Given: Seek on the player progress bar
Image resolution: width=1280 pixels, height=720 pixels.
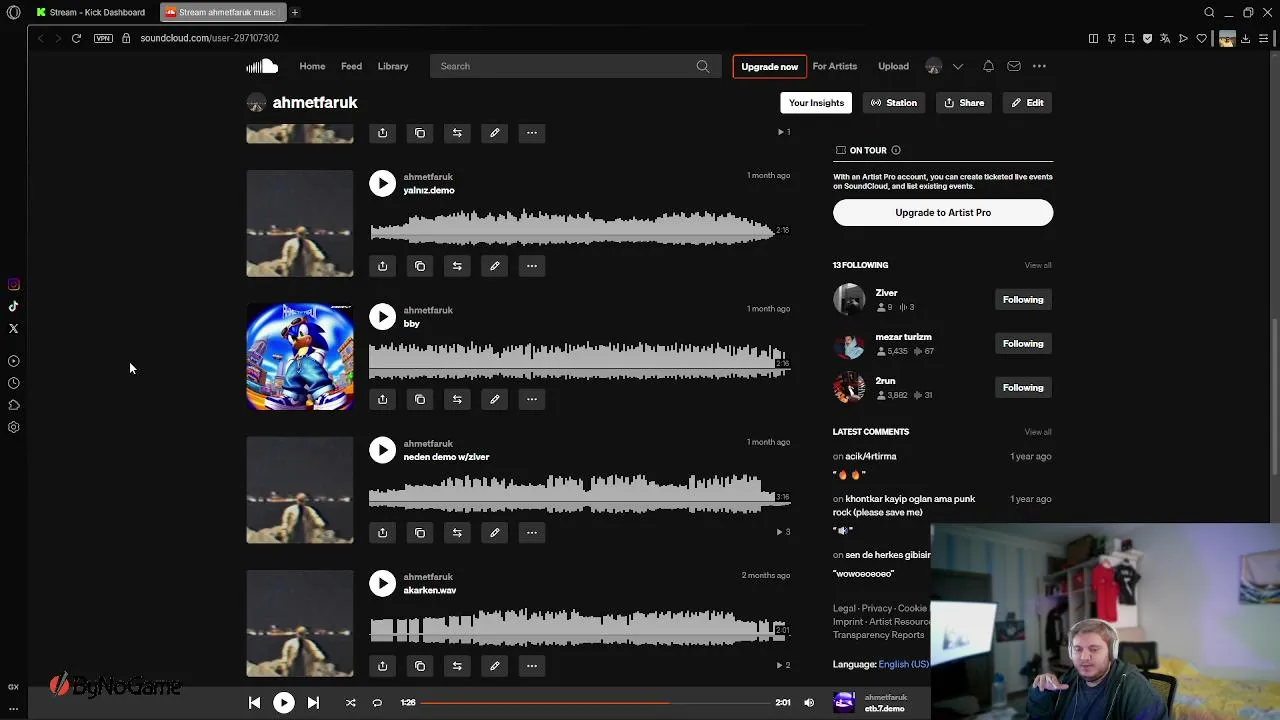Looking at the screenshot, I should 594,703.
